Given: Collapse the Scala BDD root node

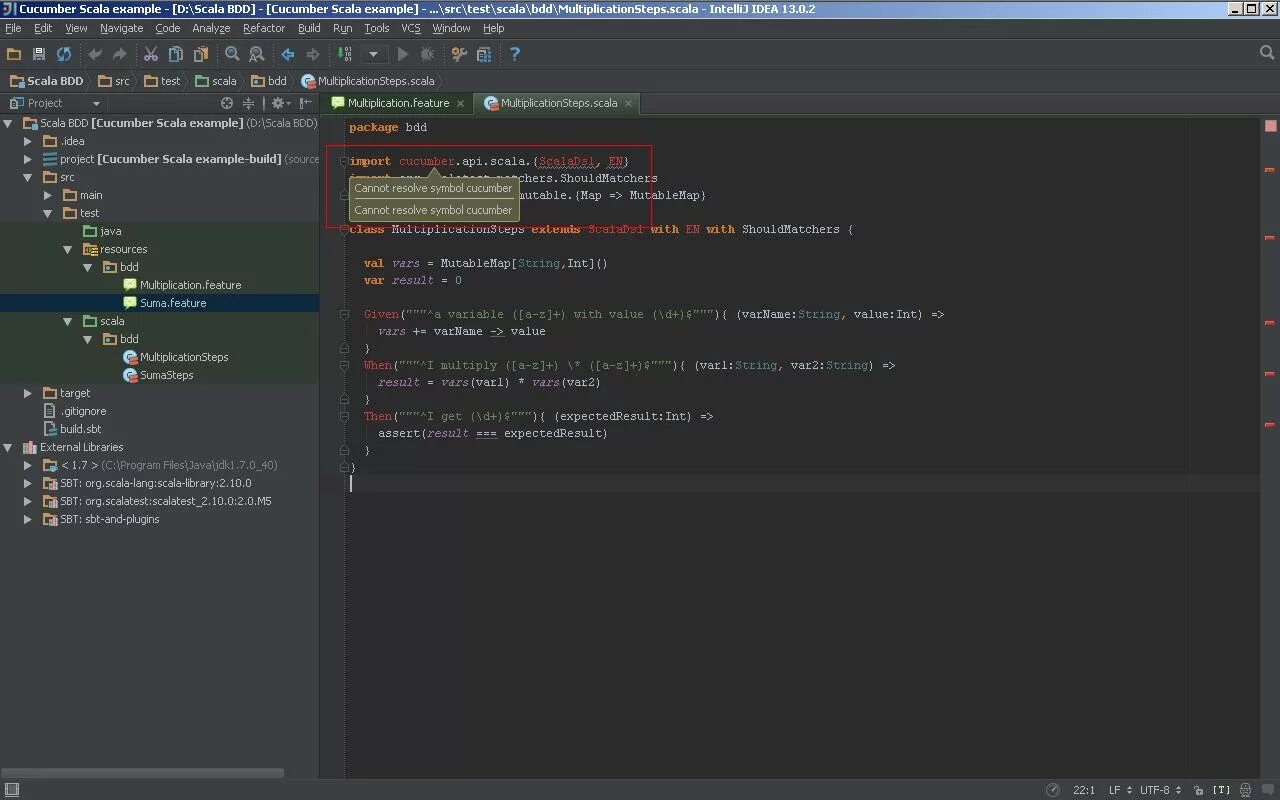Looking at the screenshot, I should pos(8,123).
